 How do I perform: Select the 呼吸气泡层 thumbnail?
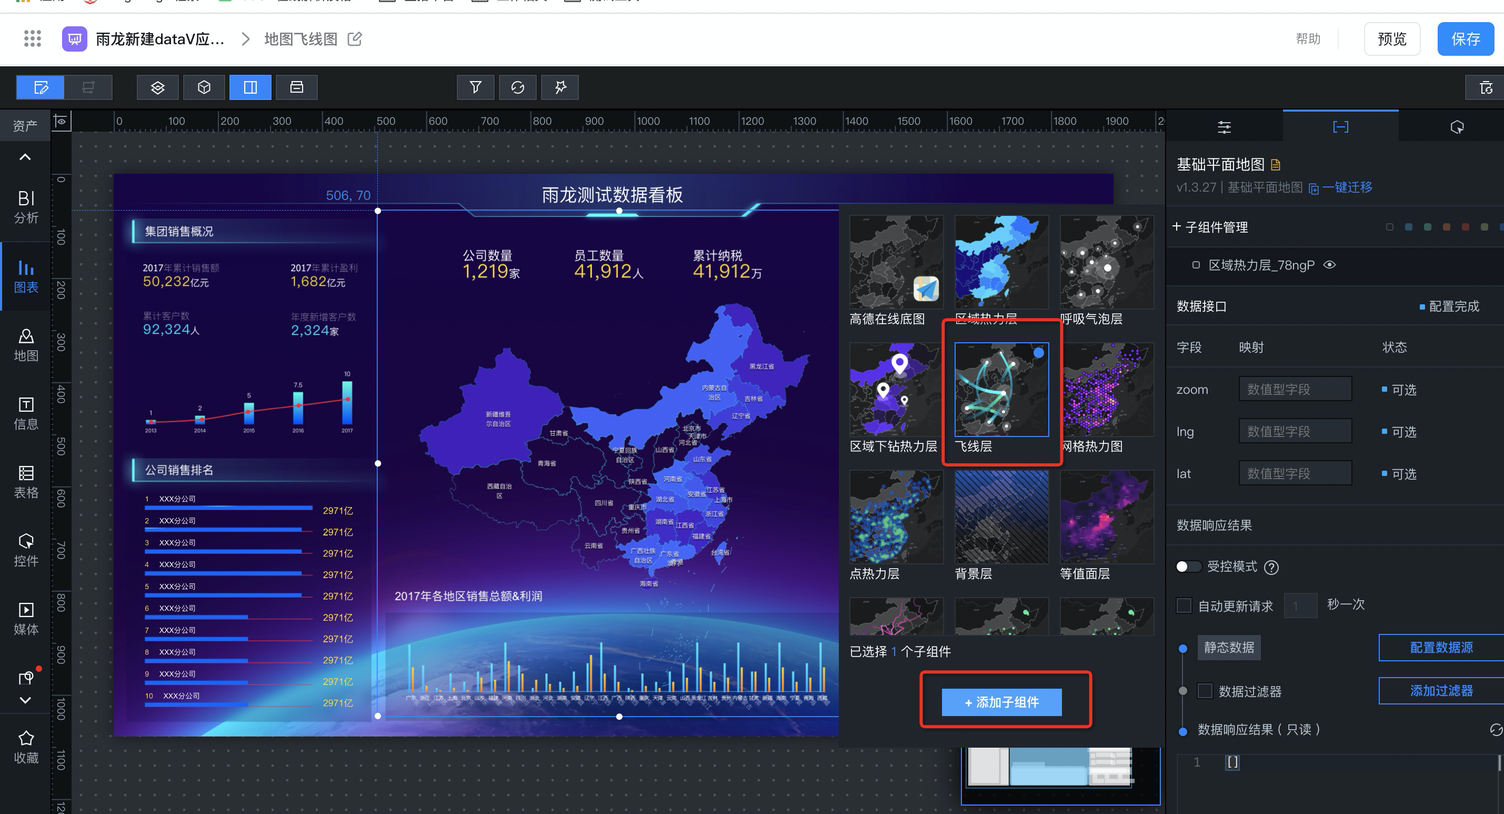pyautogui.click(x=1106, y=262)
